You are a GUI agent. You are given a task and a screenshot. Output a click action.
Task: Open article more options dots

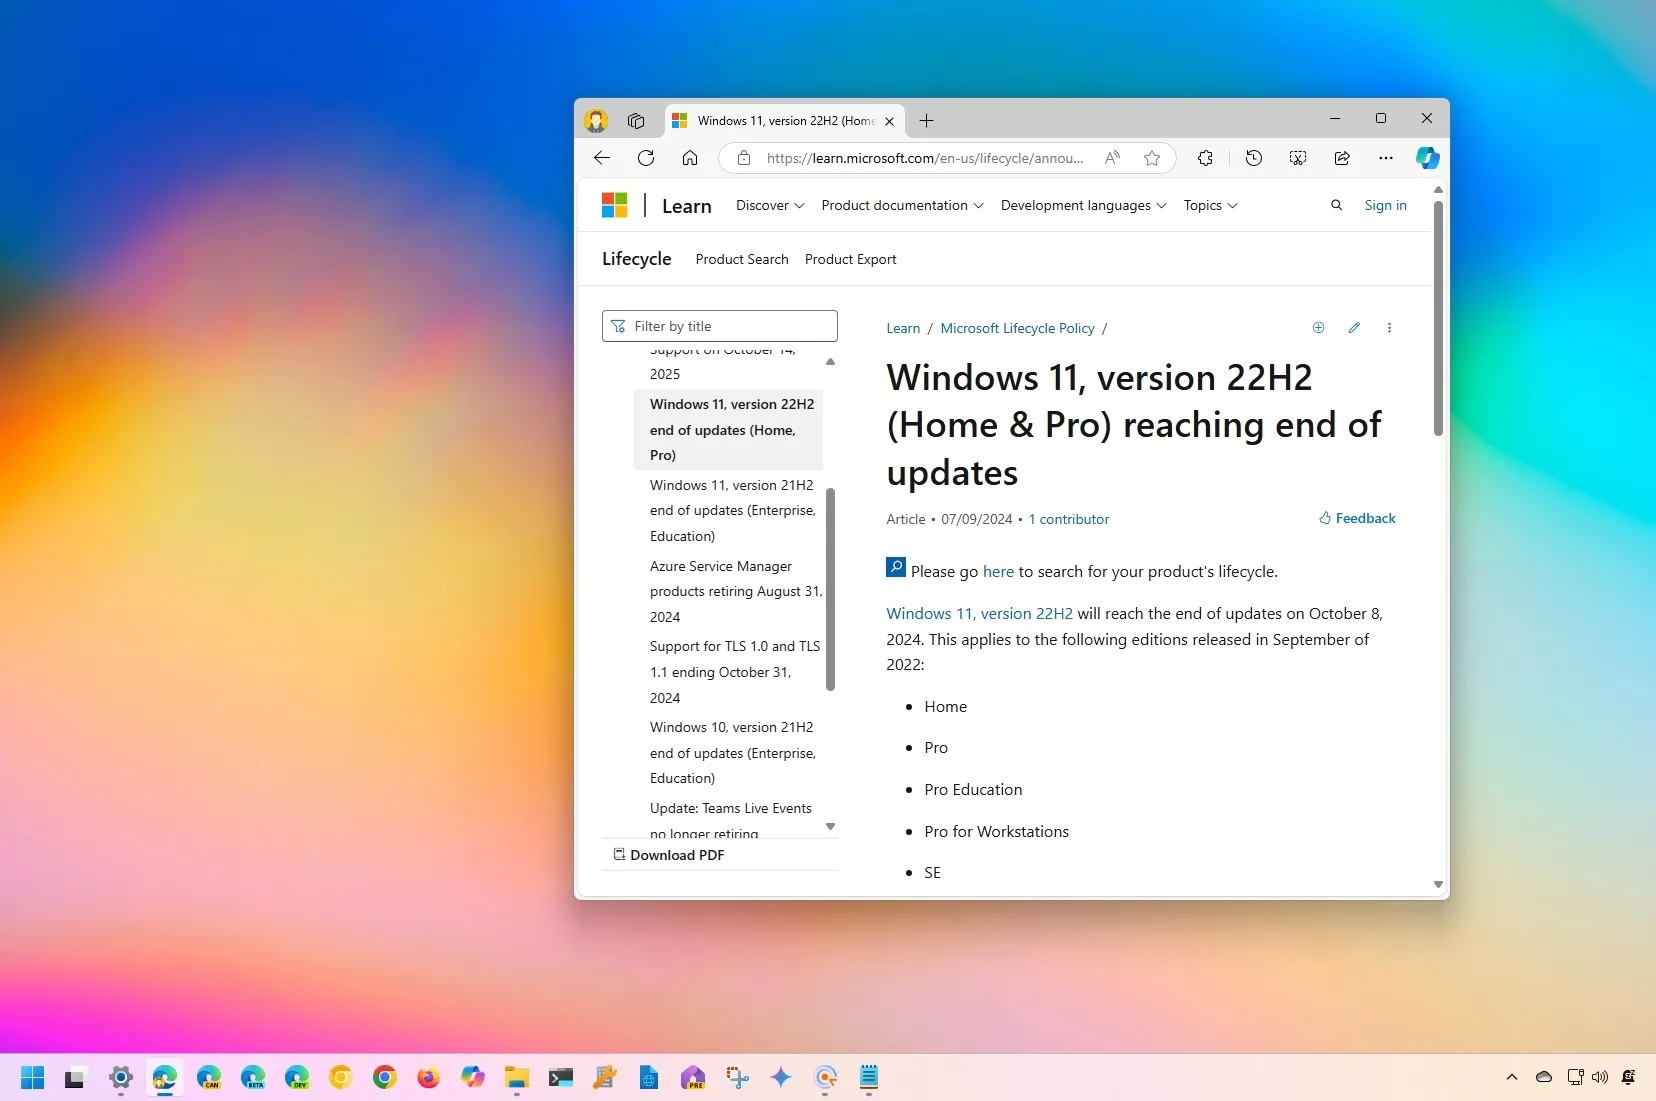click(x=1389, y=327)
